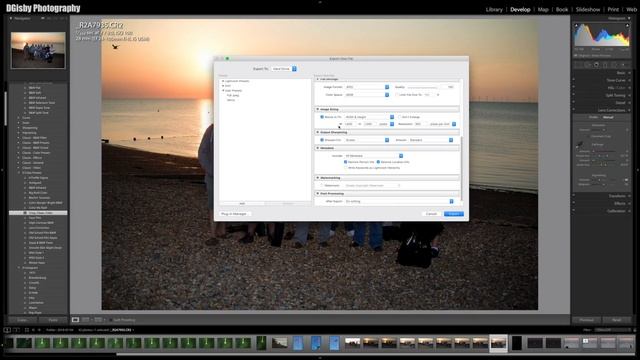Toggle the Detail panel on/off switch
This screenshot has height=360, width=640.
point(573,102)
